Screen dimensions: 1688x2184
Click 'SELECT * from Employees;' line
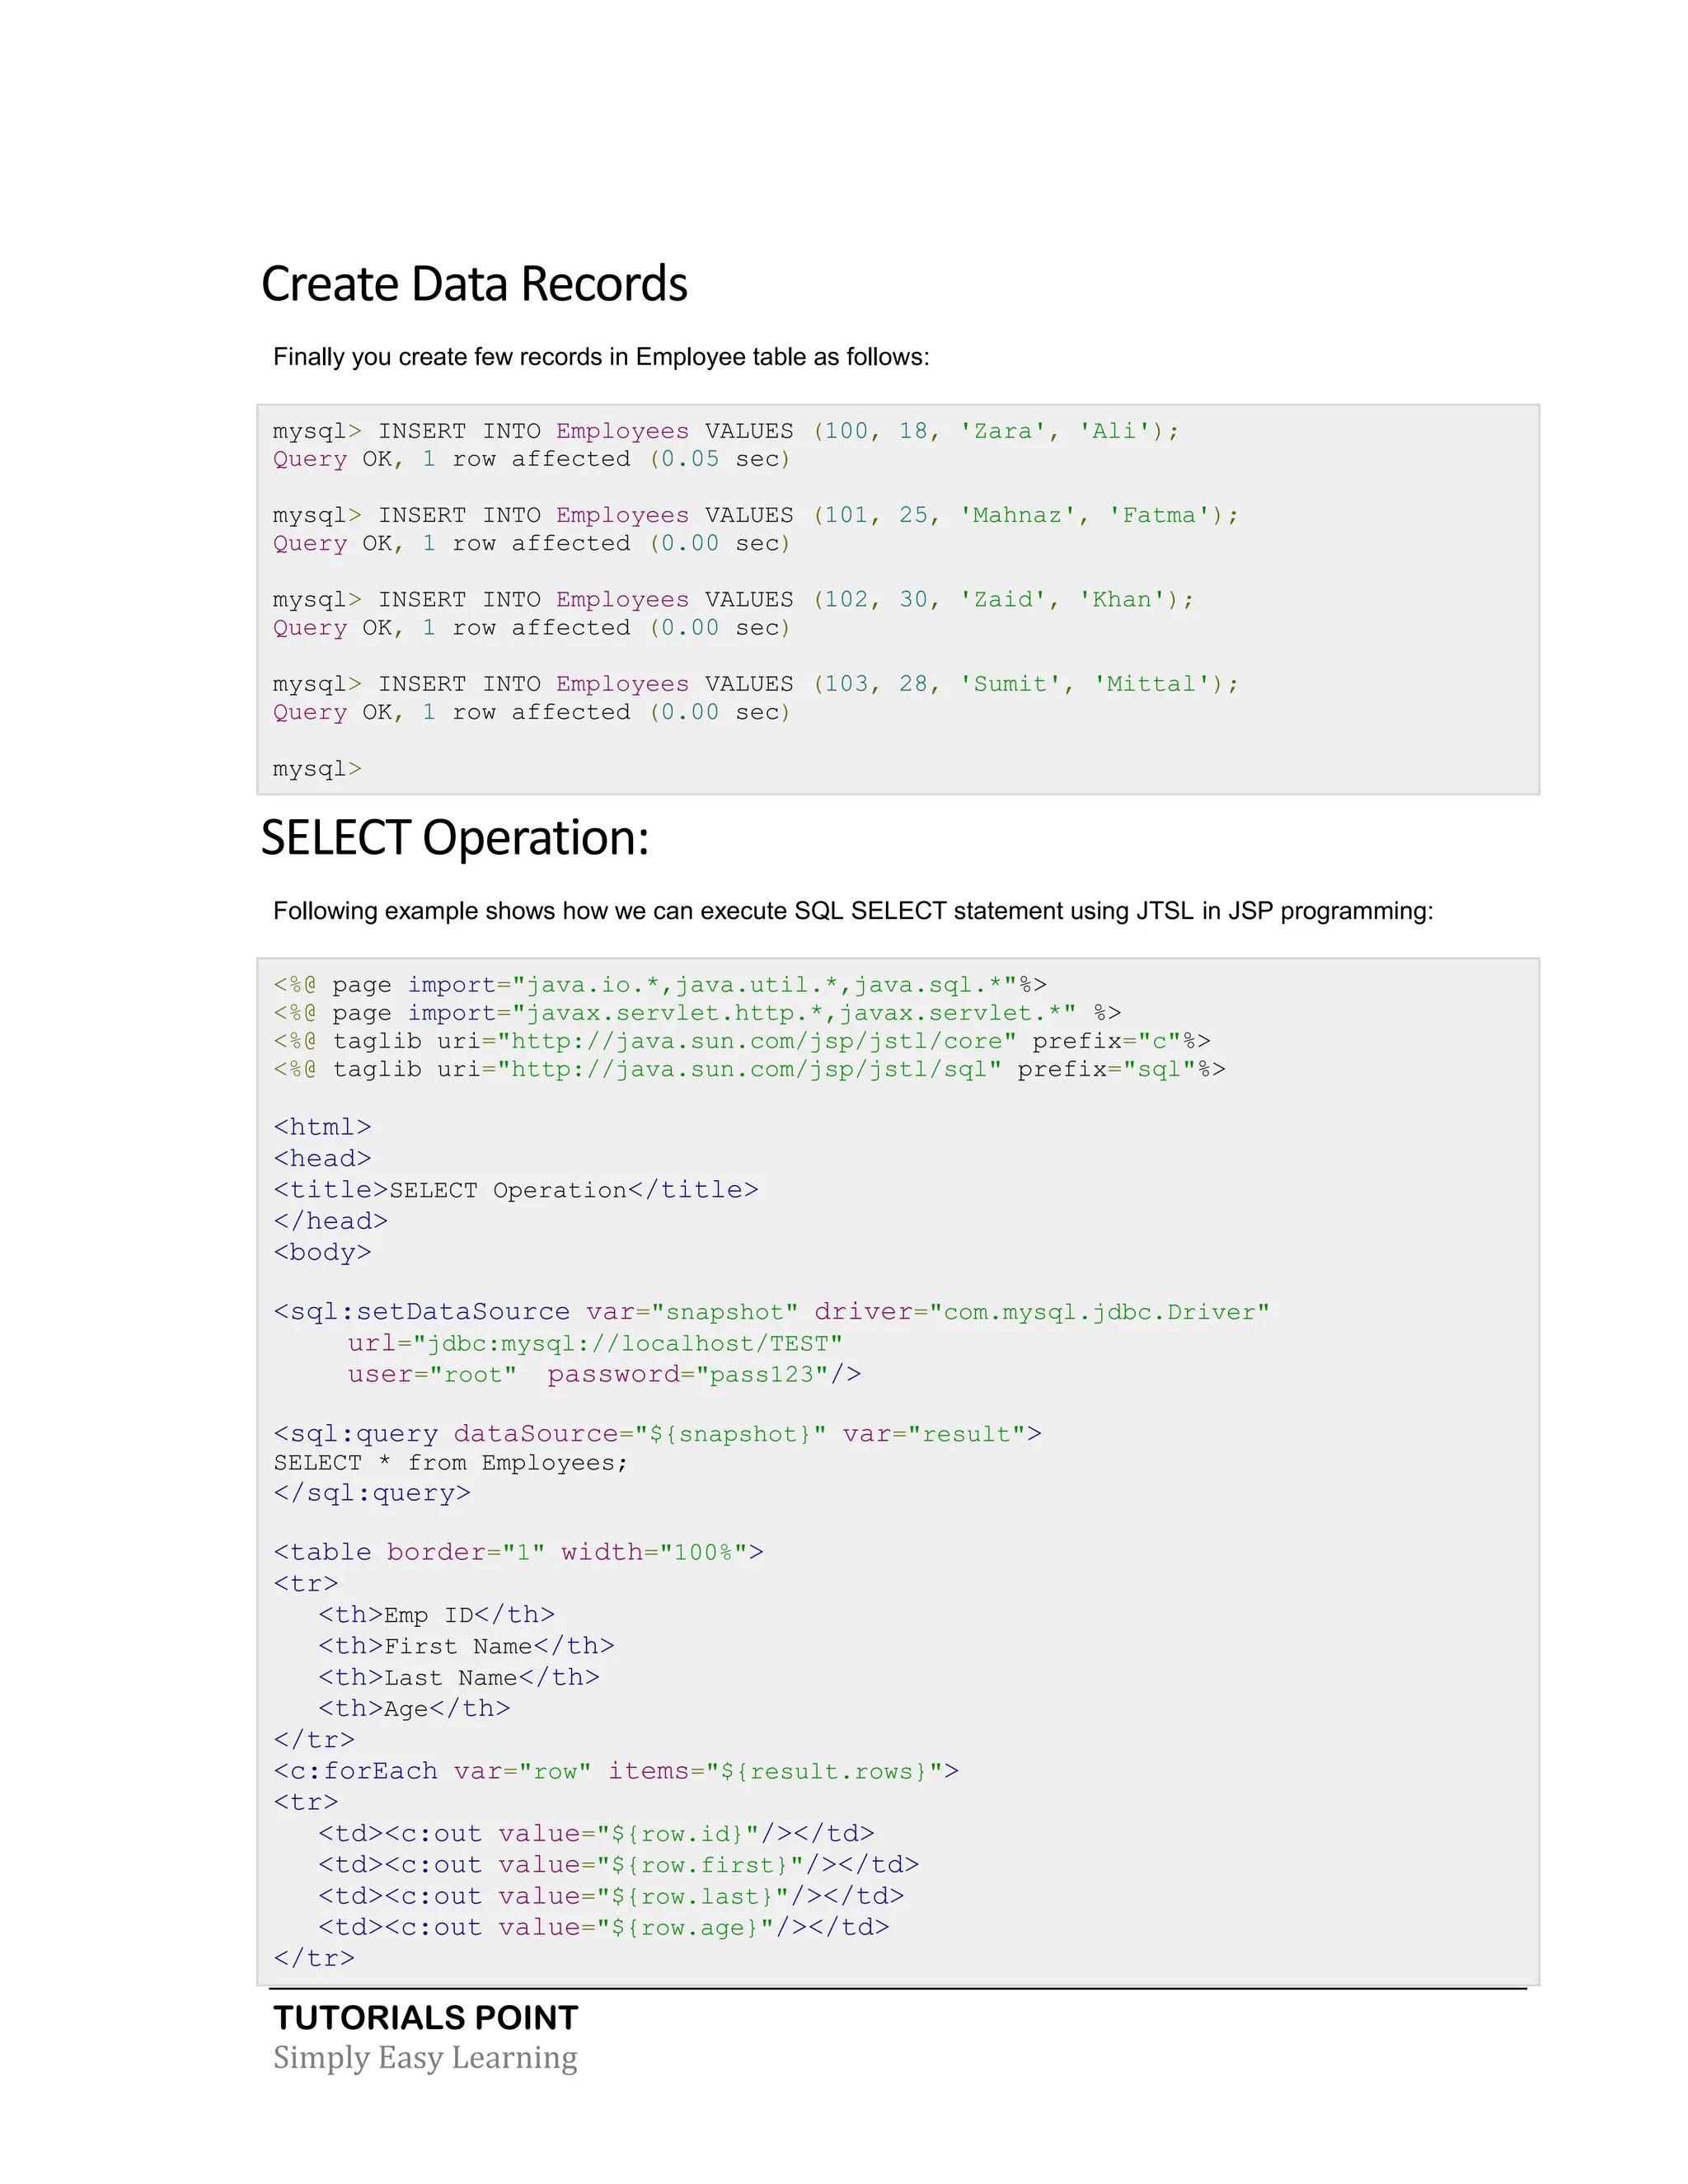(450, 1463)
